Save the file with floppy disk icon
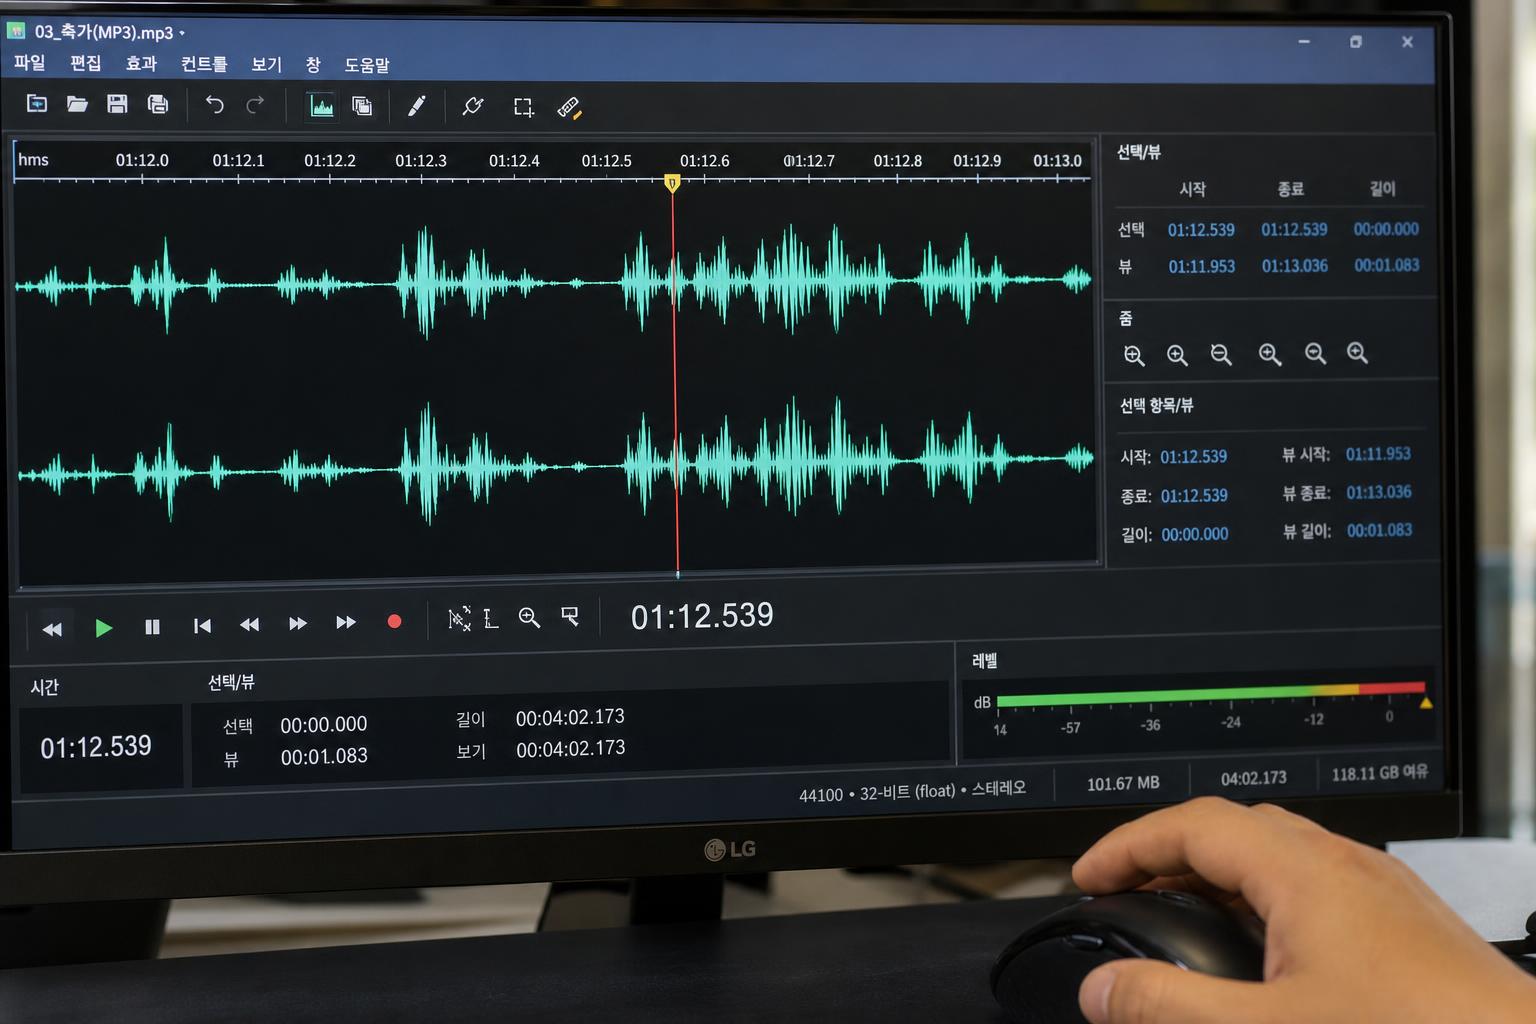 click(117, 103)
